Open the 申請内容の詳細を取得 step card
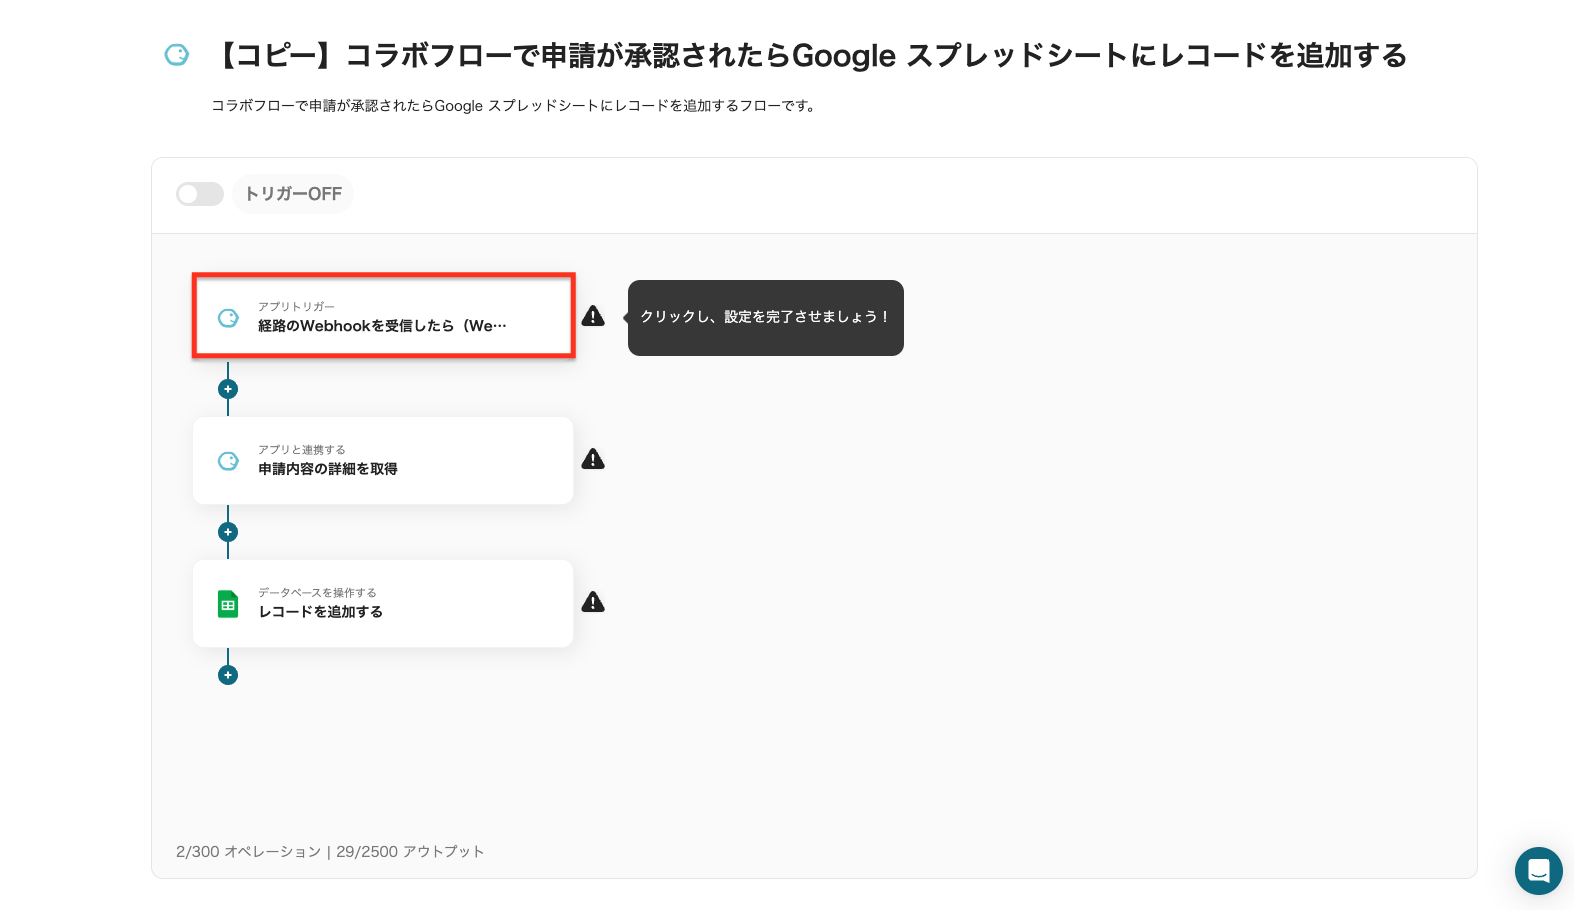Screen dimensions: 1574x910 383,460
